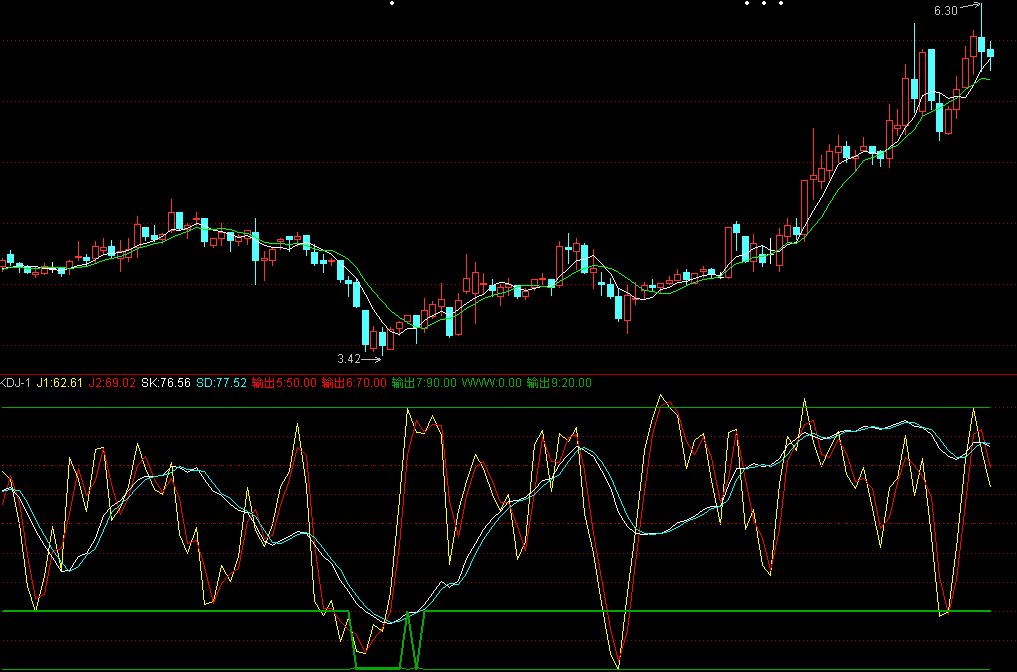Viewport: 1017px width, 672px height.
Task: Click the 6.30 high price annotation
Action: [x=945, y=11]
